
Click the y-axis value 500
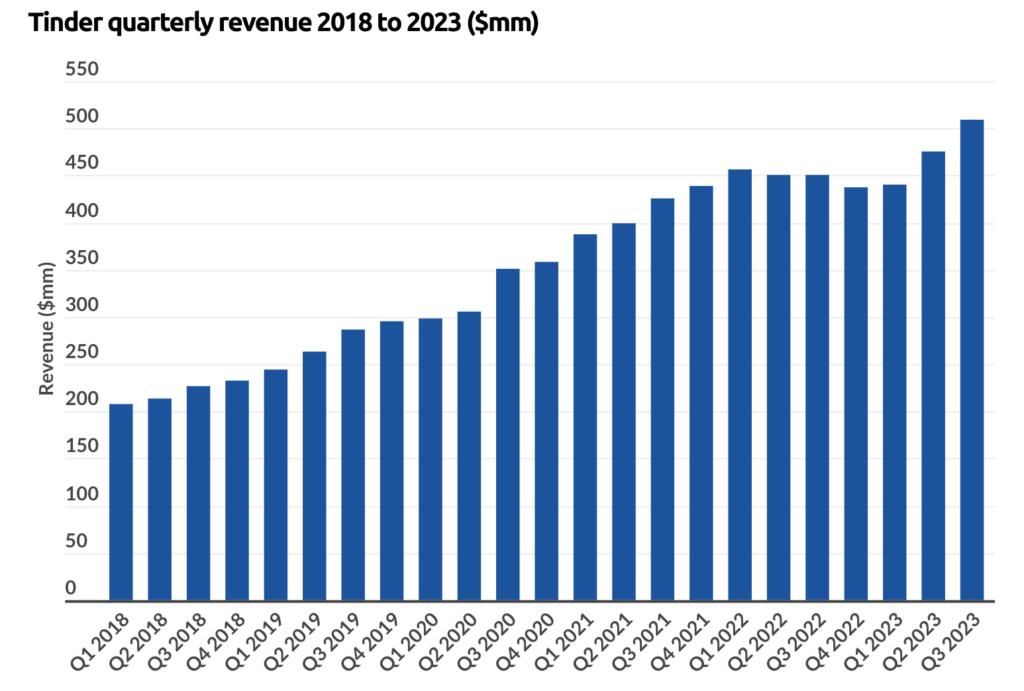82,116
